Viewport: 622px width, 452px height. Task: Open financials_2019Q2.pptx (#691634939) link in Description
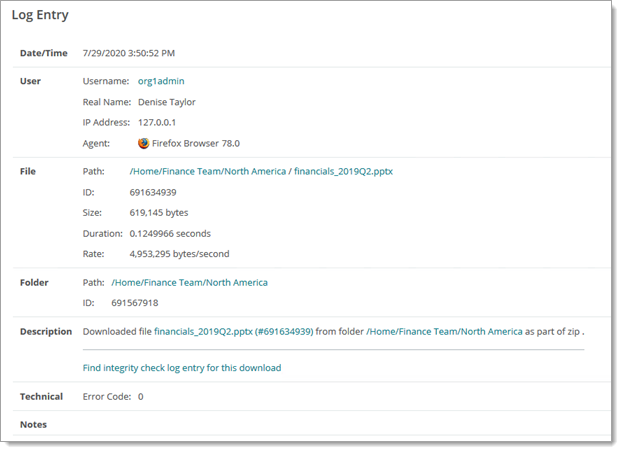point(234,331)
